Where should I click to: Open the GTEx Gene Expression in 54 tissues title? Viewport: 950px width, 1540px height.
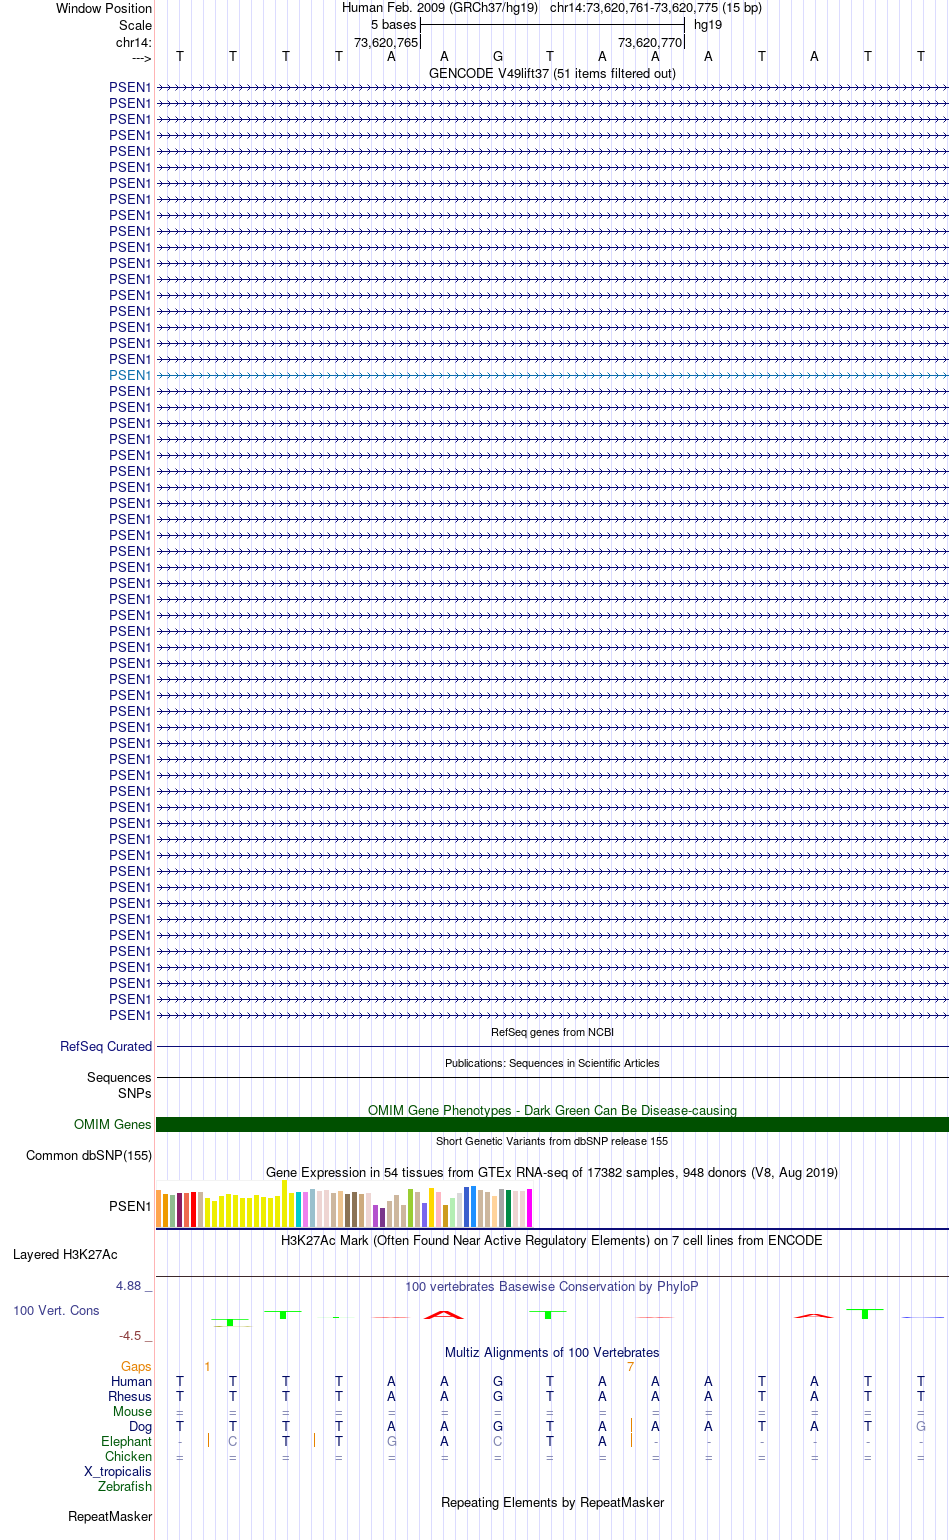click(552, 1172)
